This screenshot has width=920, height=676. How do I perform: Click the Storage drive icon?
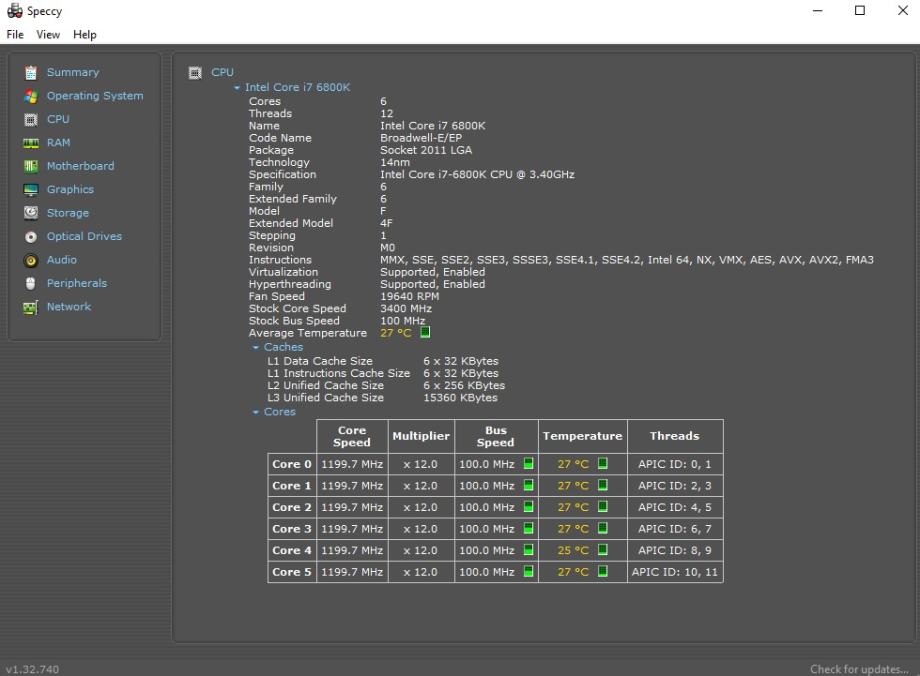click(x=31, y=213)
